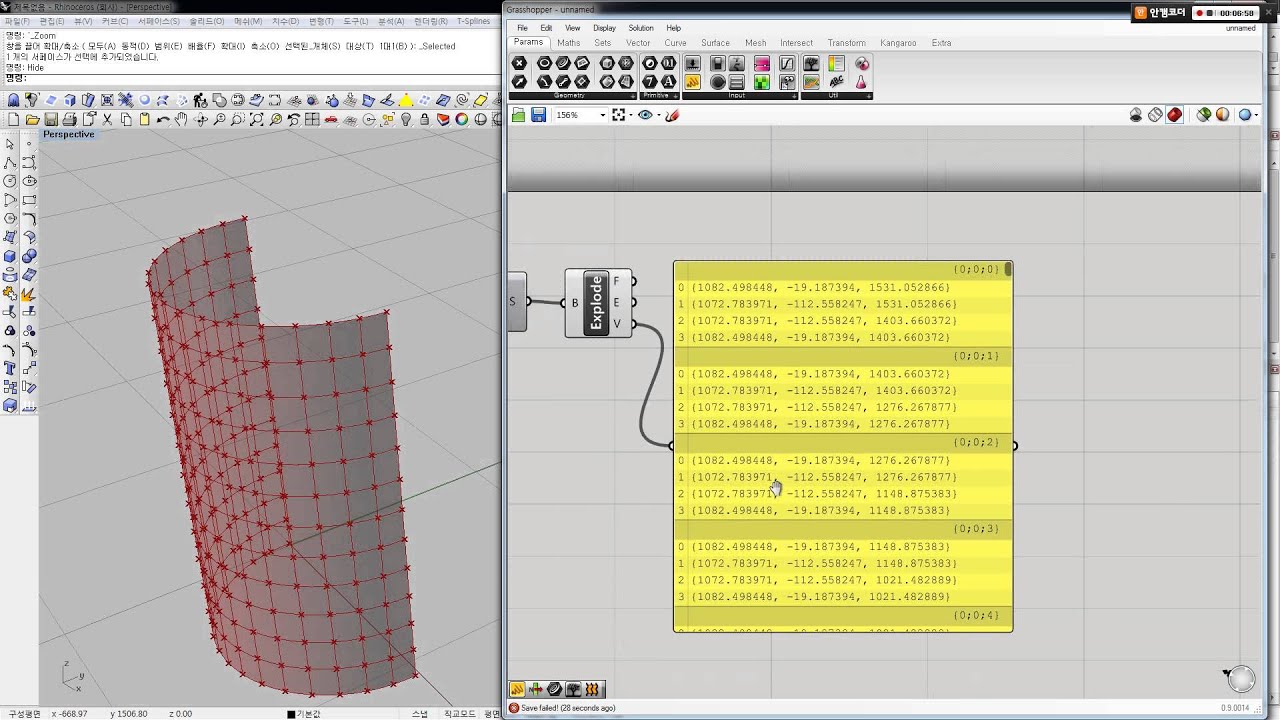Select the box solid tool in Rhino sidebar
This screenshot has height=720, width=1280.
click(10, 256)
